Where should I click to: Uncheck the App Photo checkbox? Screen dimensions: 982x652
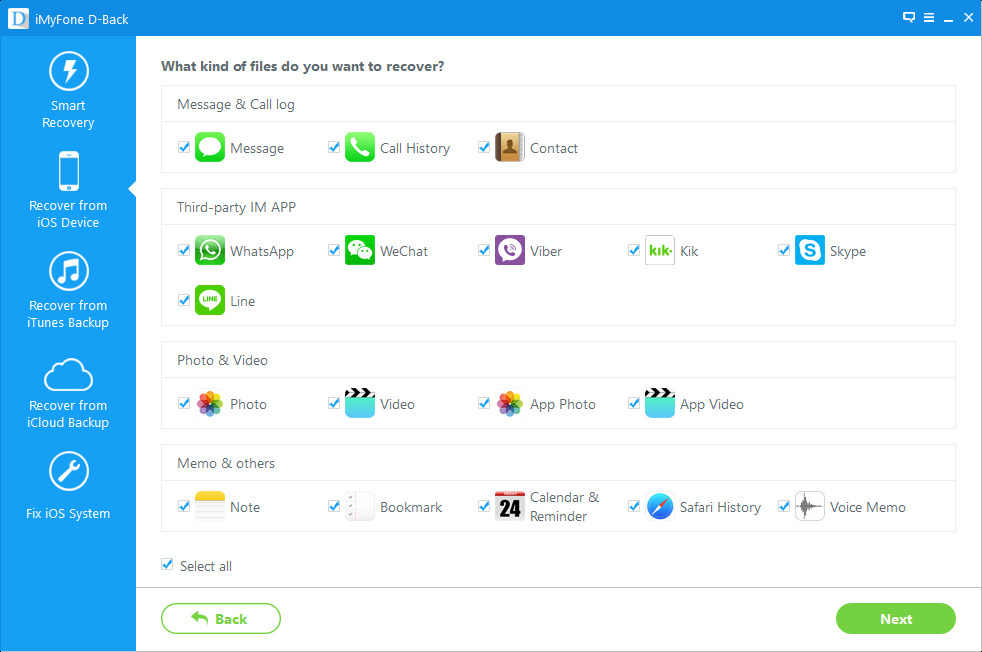click(483, 403)
